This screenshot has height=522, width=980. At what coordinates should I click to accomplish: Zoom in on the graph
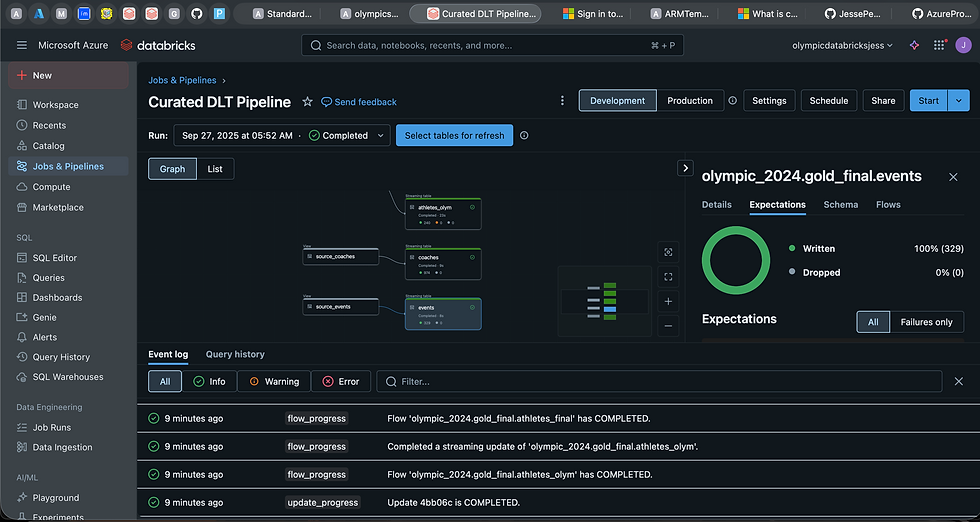click(x=668, y=301)
